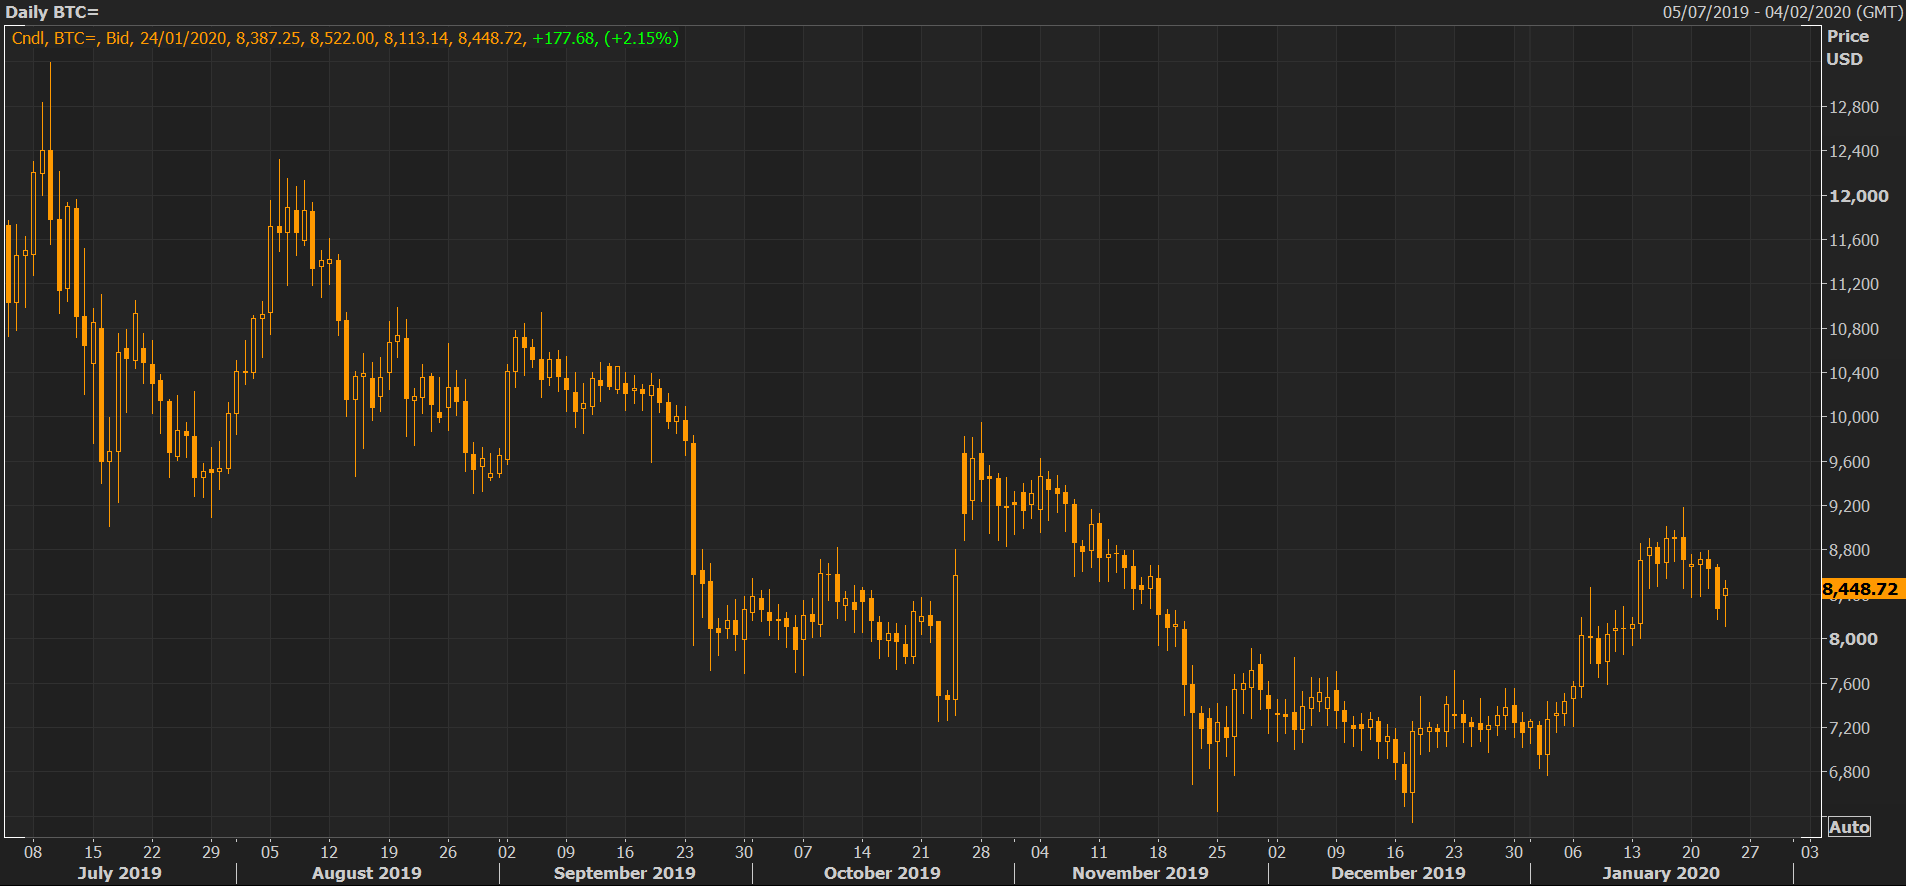This screenshot has width=1906, height=886.
Task: Click the 29 July date tick label
Action: coord(211,852)
